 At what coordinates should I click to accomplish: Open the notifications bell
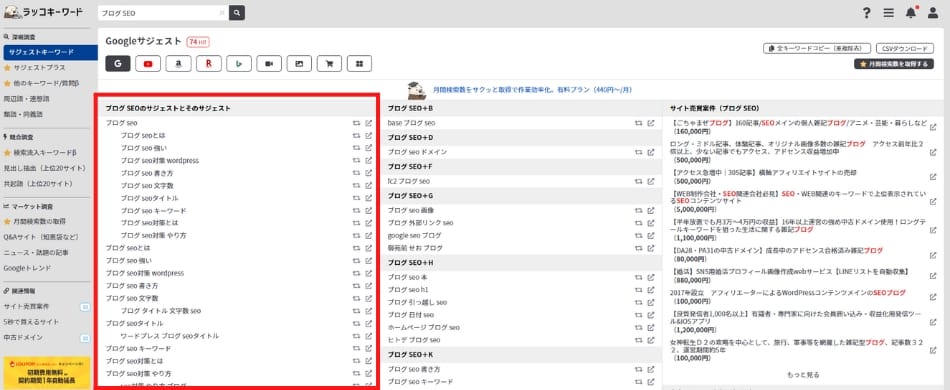pyautogui.click(x=911, y=13)
